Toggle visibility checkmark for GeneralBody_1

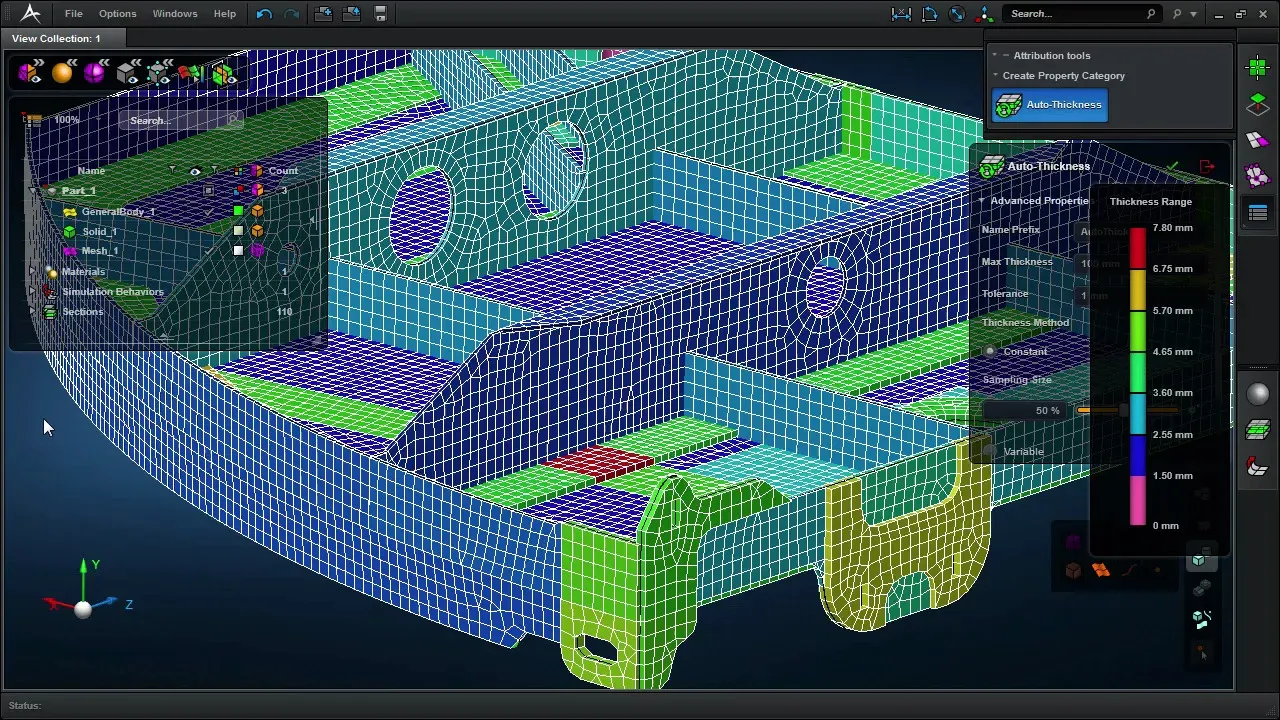pos(208,211)
